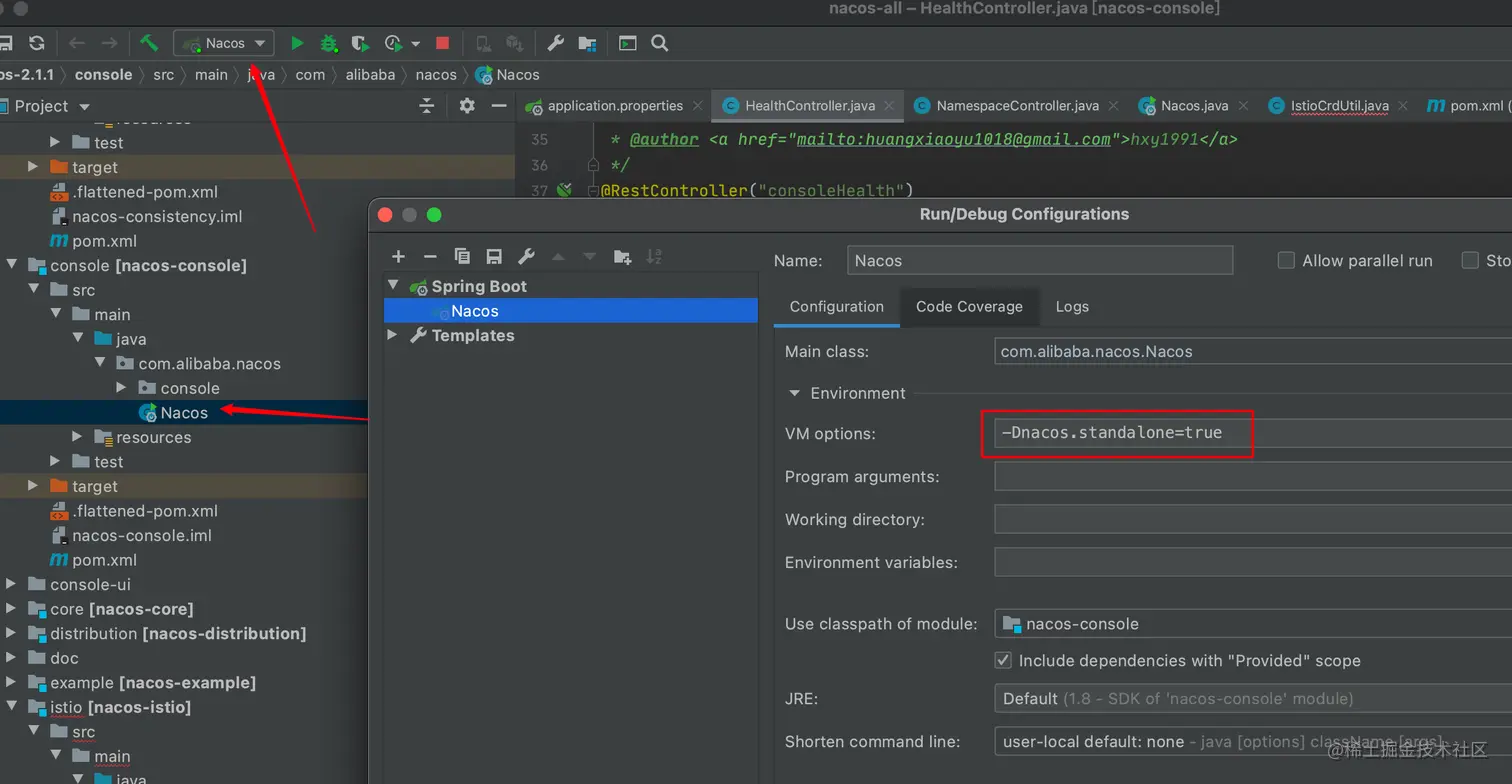The width and height of the screenshot is (1512, 784).
Task: Run with Coverage shield icon
Action: coord(360,43)
